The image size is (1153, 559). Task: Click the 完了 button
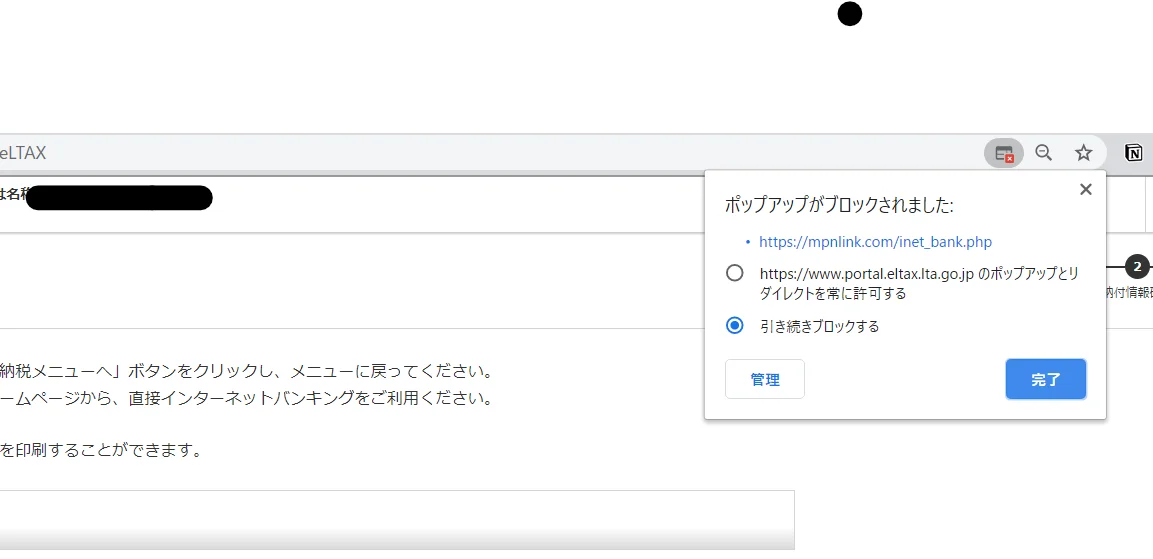click(1046, 380)
